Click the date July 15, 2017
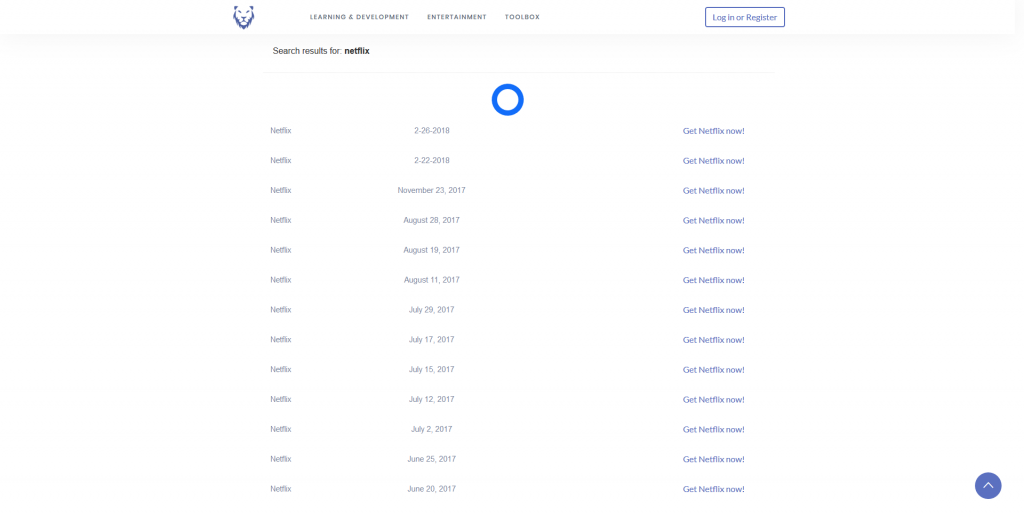Screen dimensions: 1024x515 pyautogui.click(x=432, y=369)
